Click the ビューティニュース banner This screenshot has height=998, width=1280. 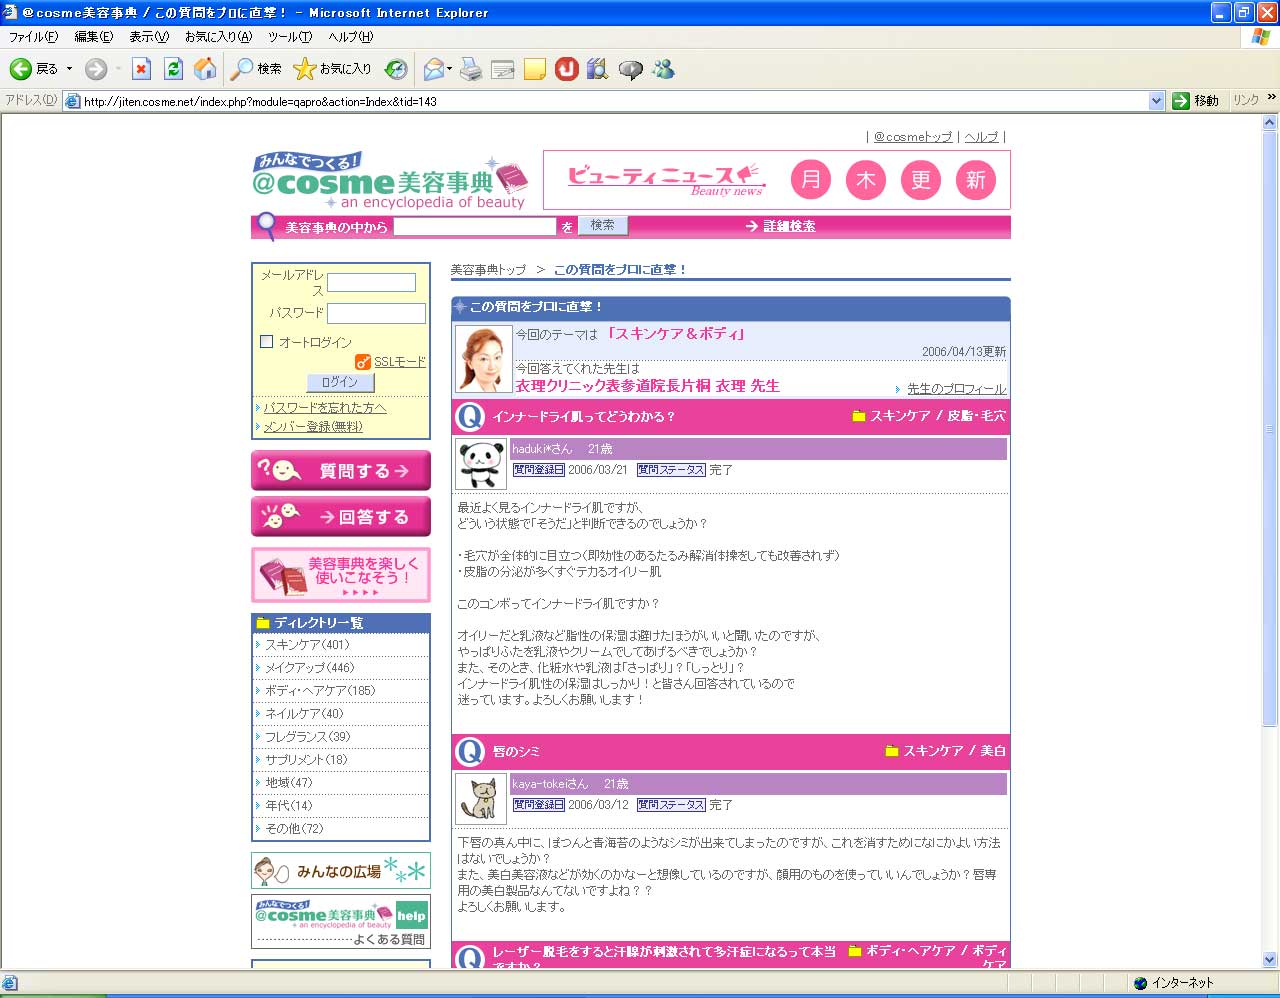(x=776, y=180)
